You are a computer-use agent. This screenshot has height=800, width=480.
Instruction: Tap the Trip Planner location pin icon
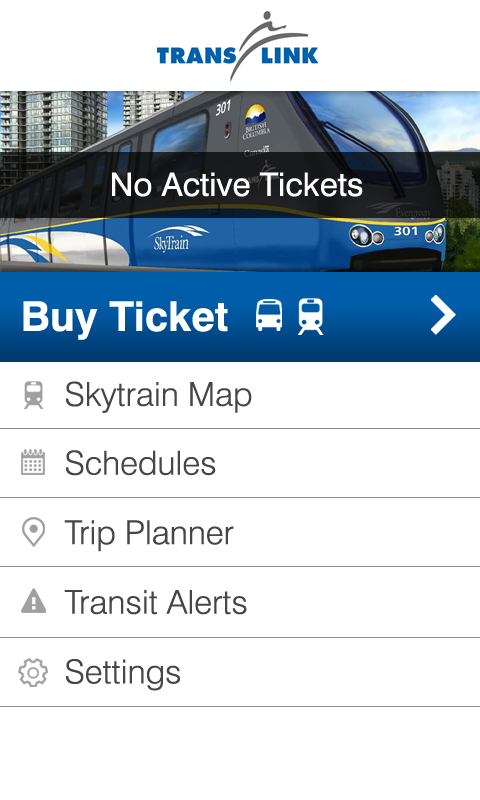(x=34, y=532)
